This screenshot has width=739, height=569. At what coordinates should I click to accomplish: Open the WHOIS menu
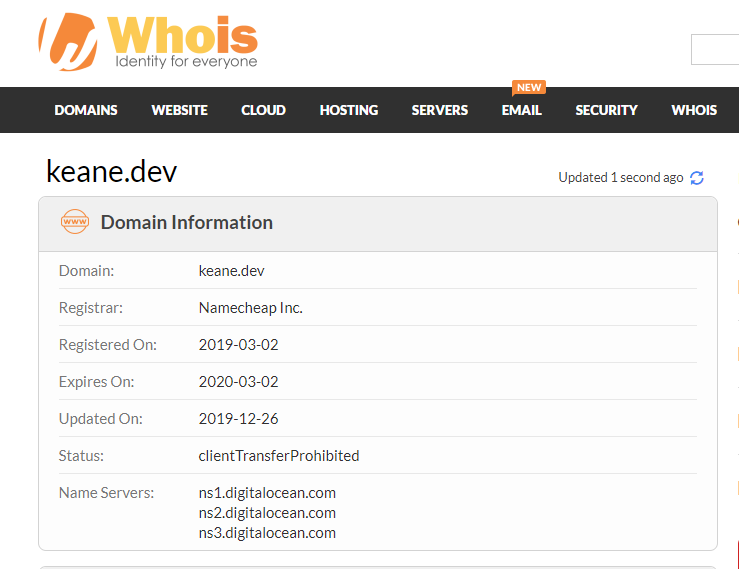coord(694,110)
